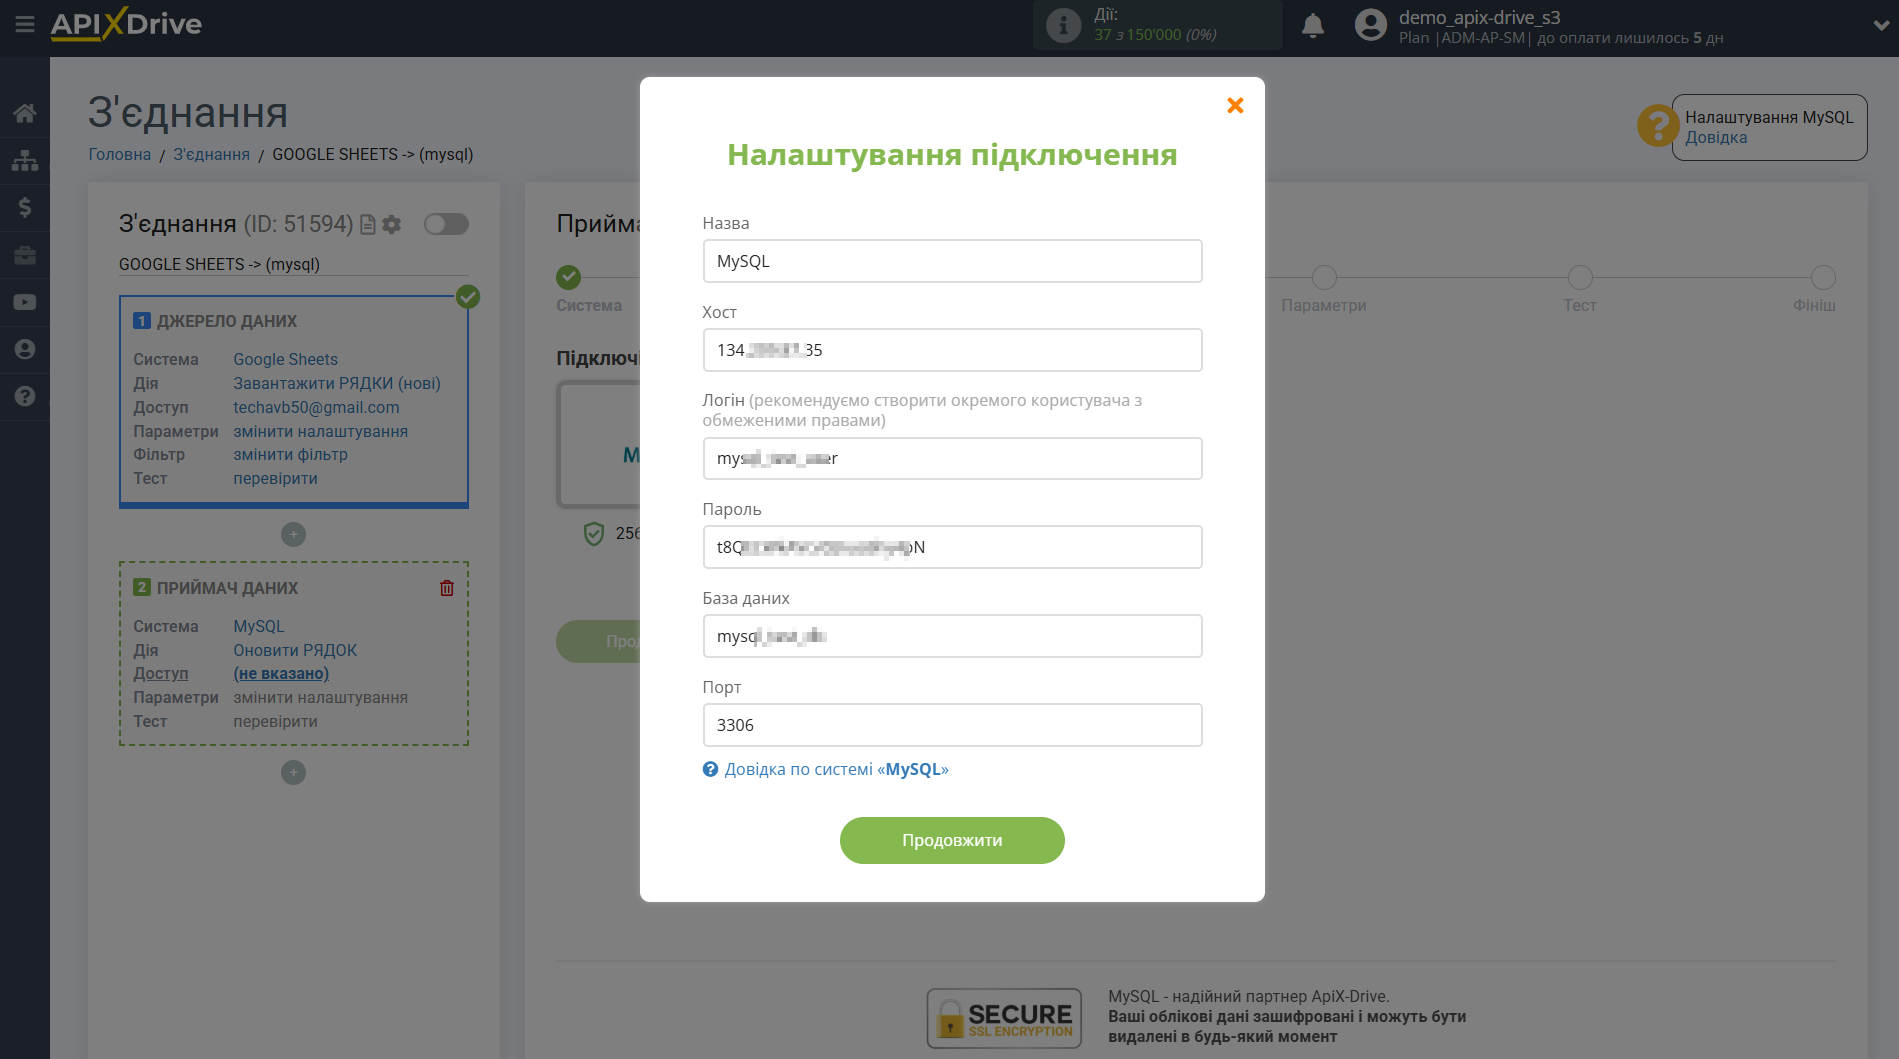
Task: Open the connection notes document icon
Action: click(x=368, y=224)
